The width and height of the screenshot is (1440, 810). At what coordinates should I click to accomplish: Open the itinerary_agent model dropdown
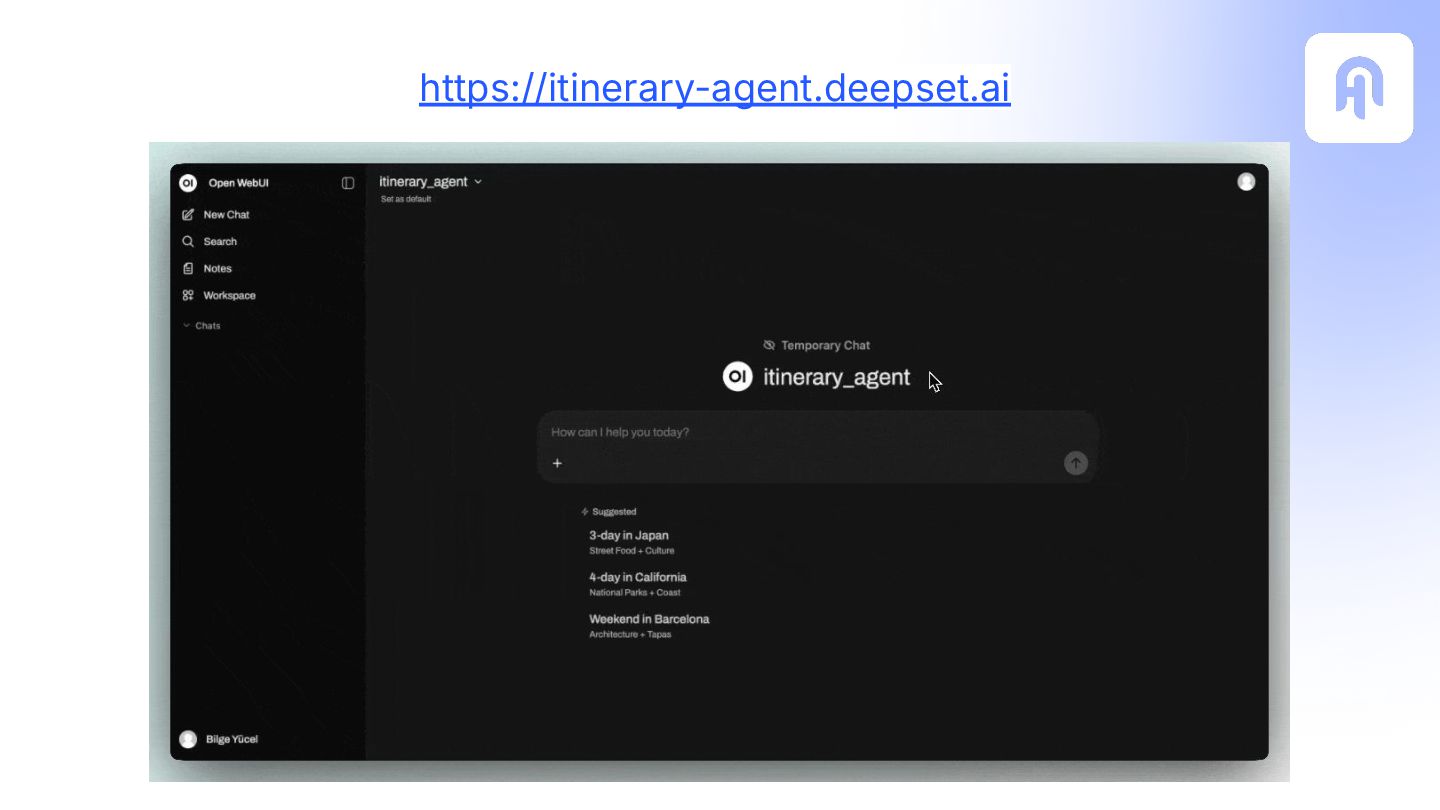click(x=431, y=182)
